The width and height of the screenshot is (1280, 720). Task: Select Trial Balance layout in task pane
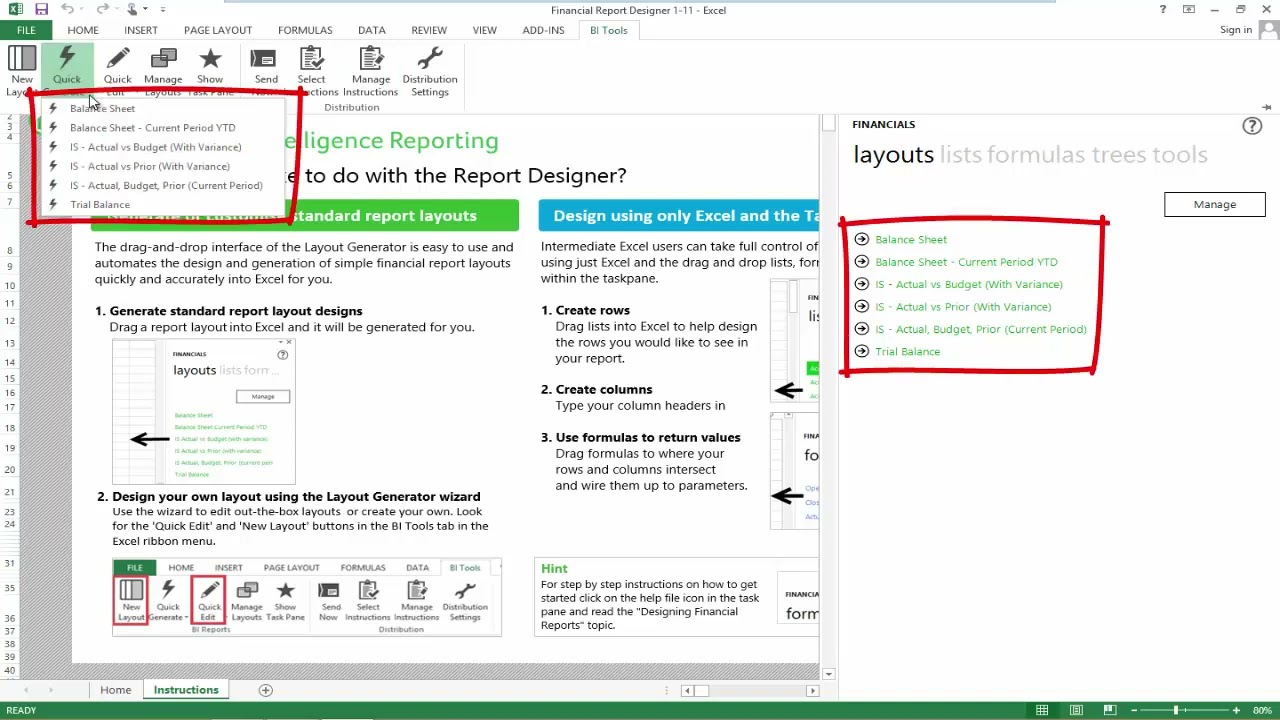[x=908, y=352]
